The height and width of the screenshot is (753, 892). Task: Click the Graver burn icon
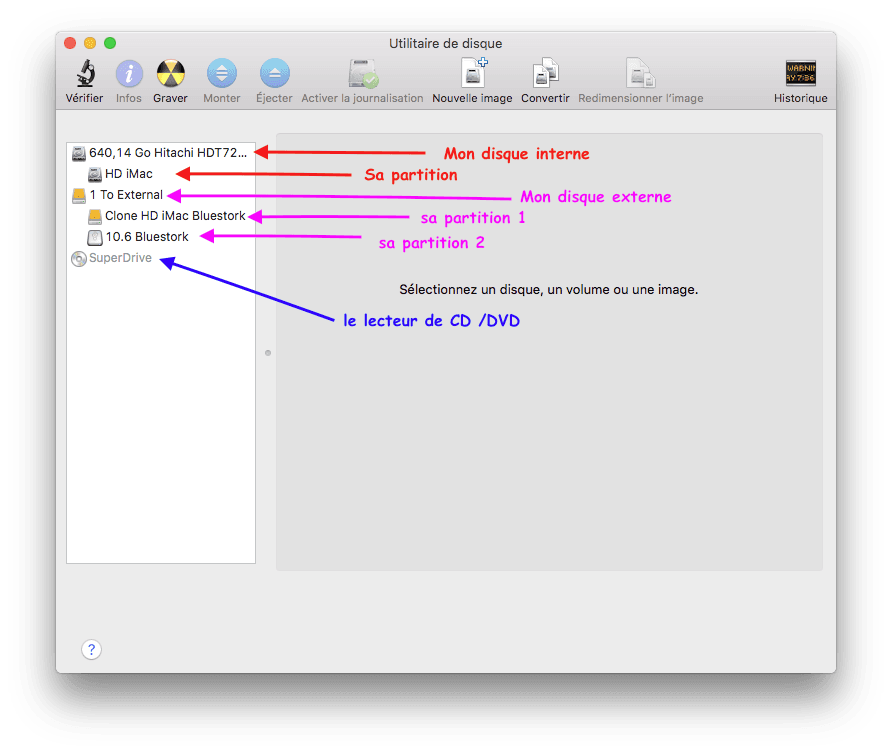(x=170, y=74)
